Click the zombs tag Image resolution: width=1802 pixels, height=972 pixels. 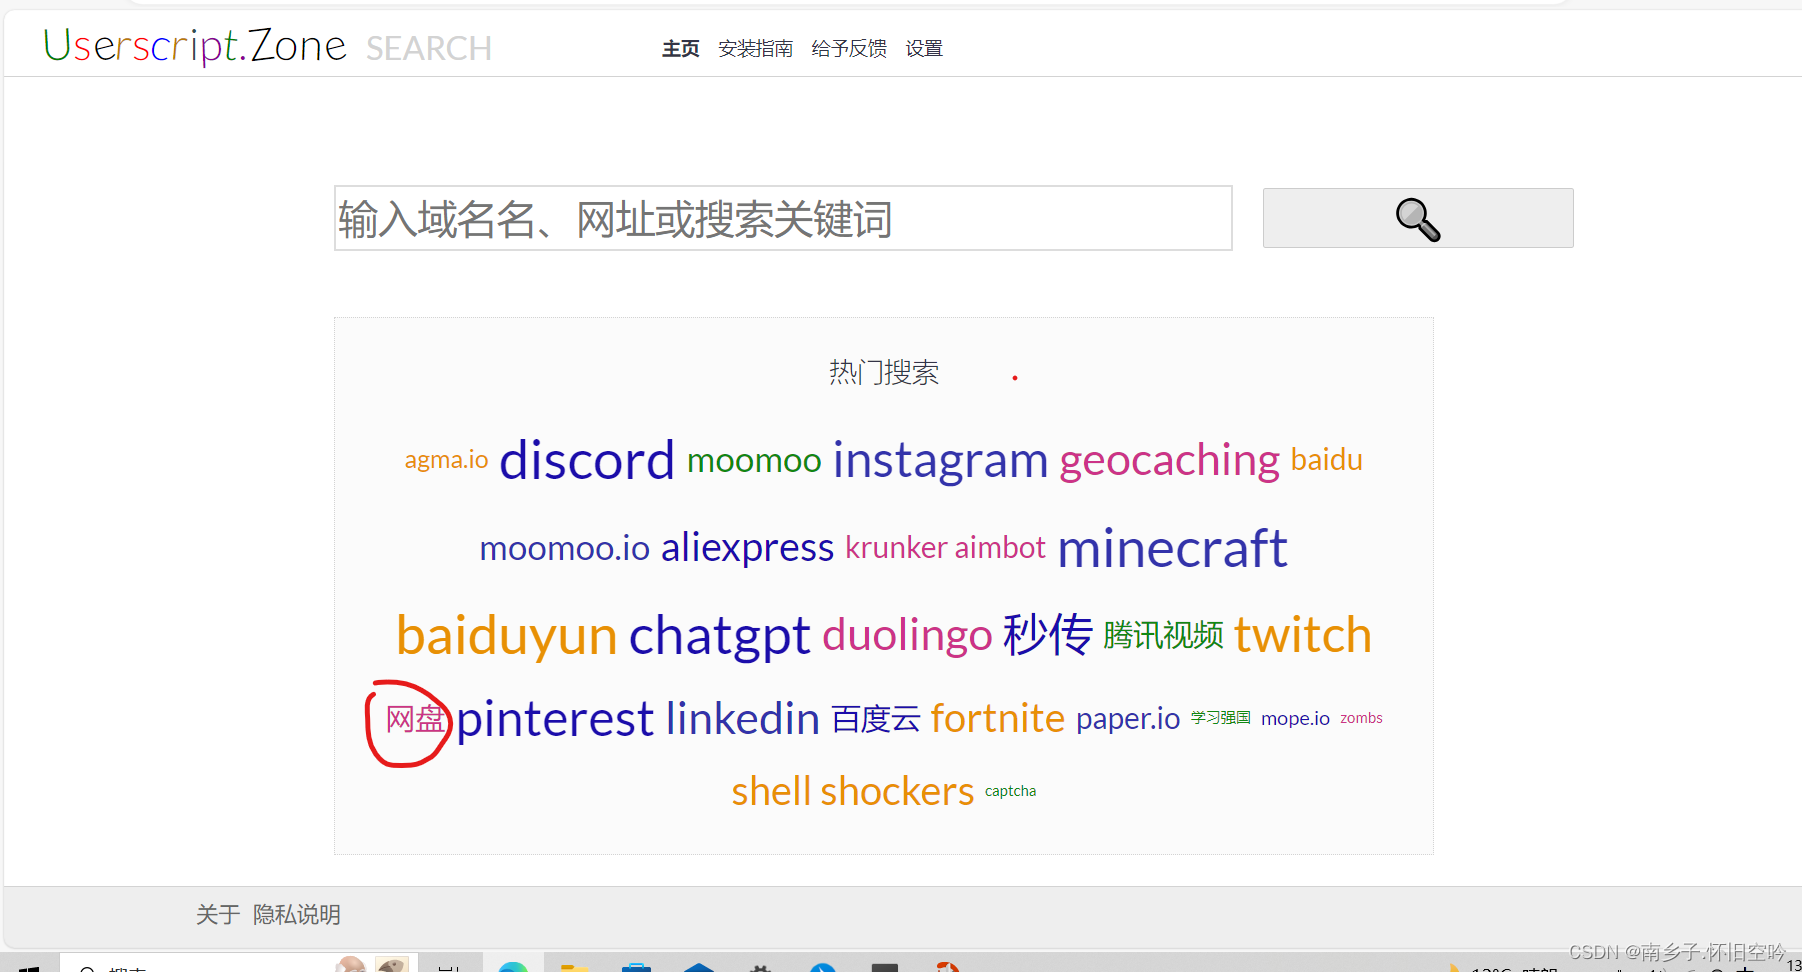[x=1361, y=718]
